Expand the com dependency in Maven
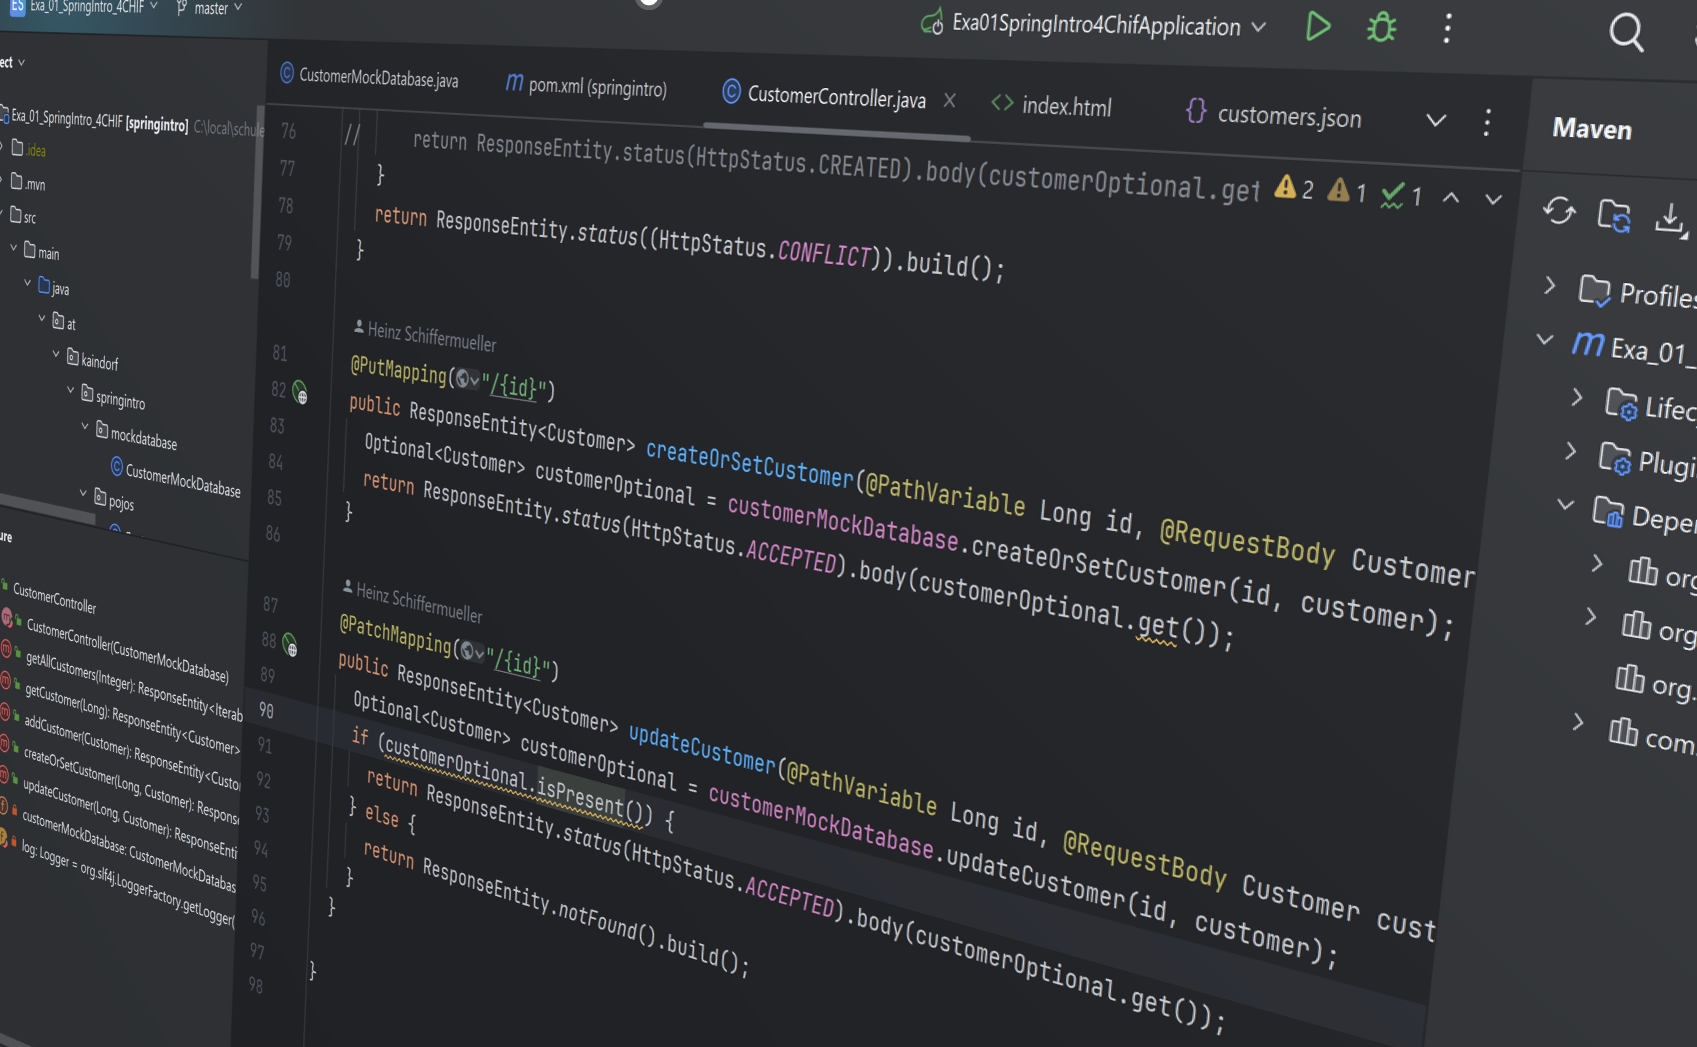This screenshot has width=1697, height=1047. point(1578,721)
